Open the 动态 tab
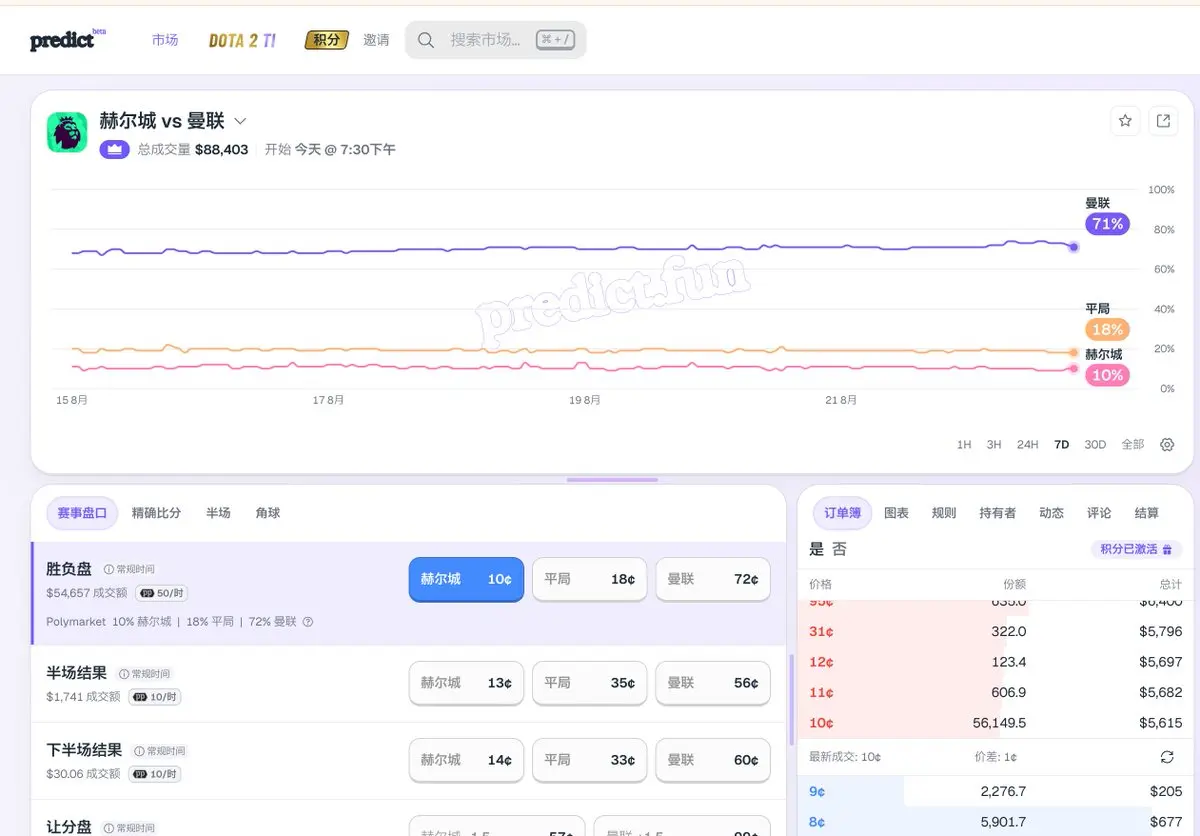1200x836 pixels. [1051, 513]
